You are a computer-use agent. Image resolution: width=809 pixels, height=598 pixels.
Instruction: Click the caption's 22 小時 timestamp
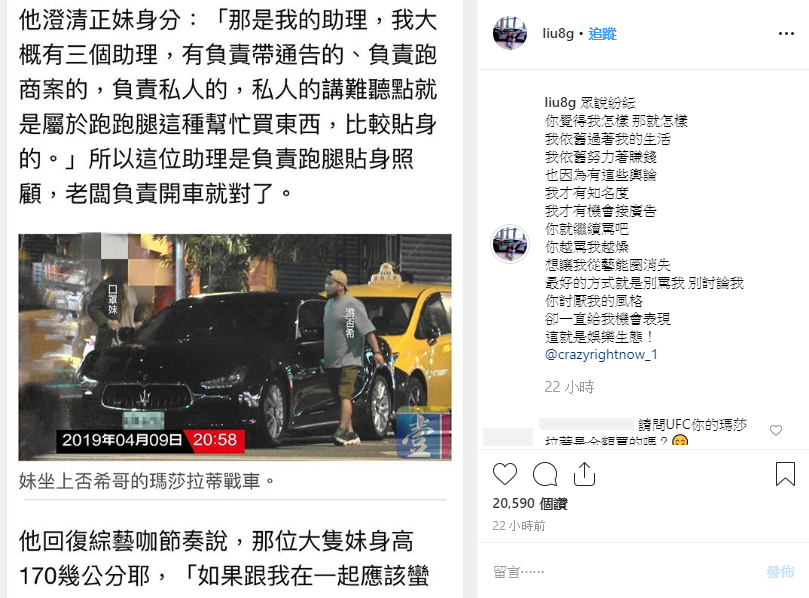click(x=570, y=387)
